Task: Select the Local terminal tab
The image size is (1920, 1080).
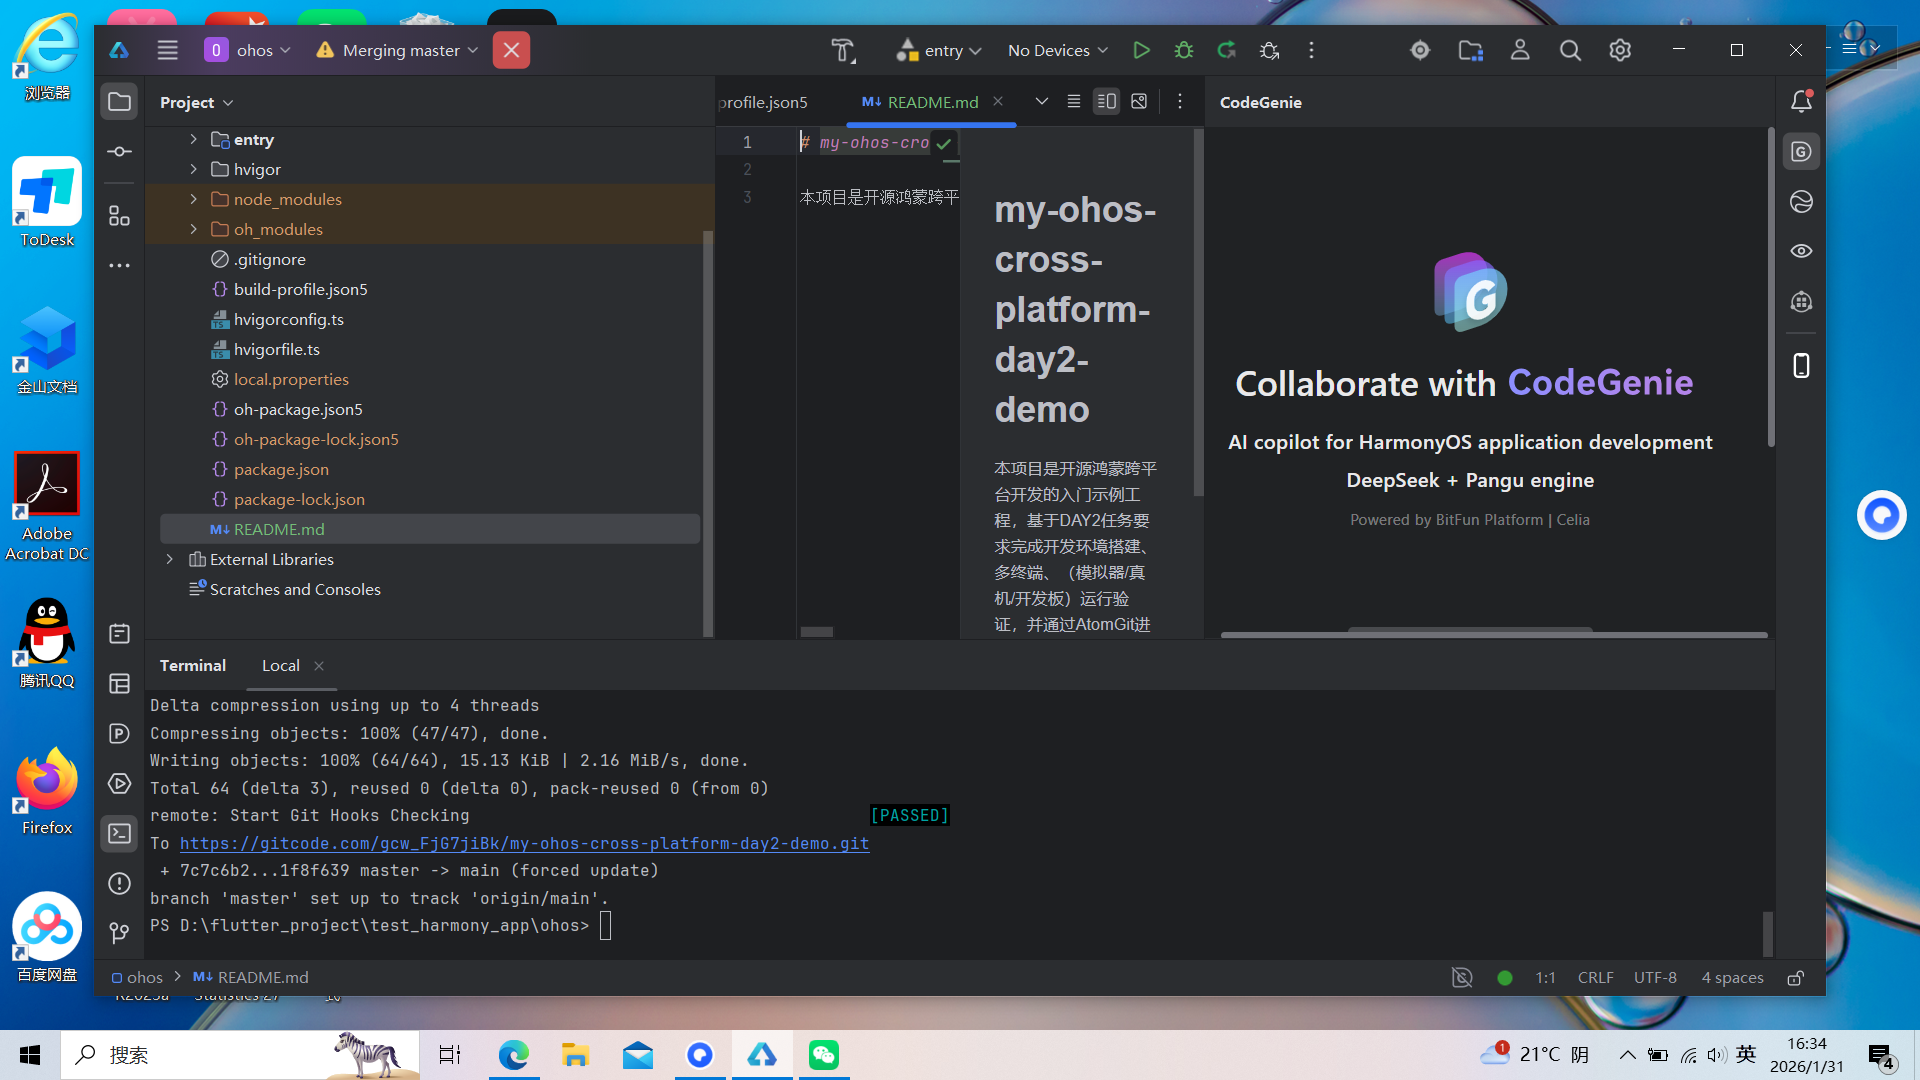Action: coord(280,665)
